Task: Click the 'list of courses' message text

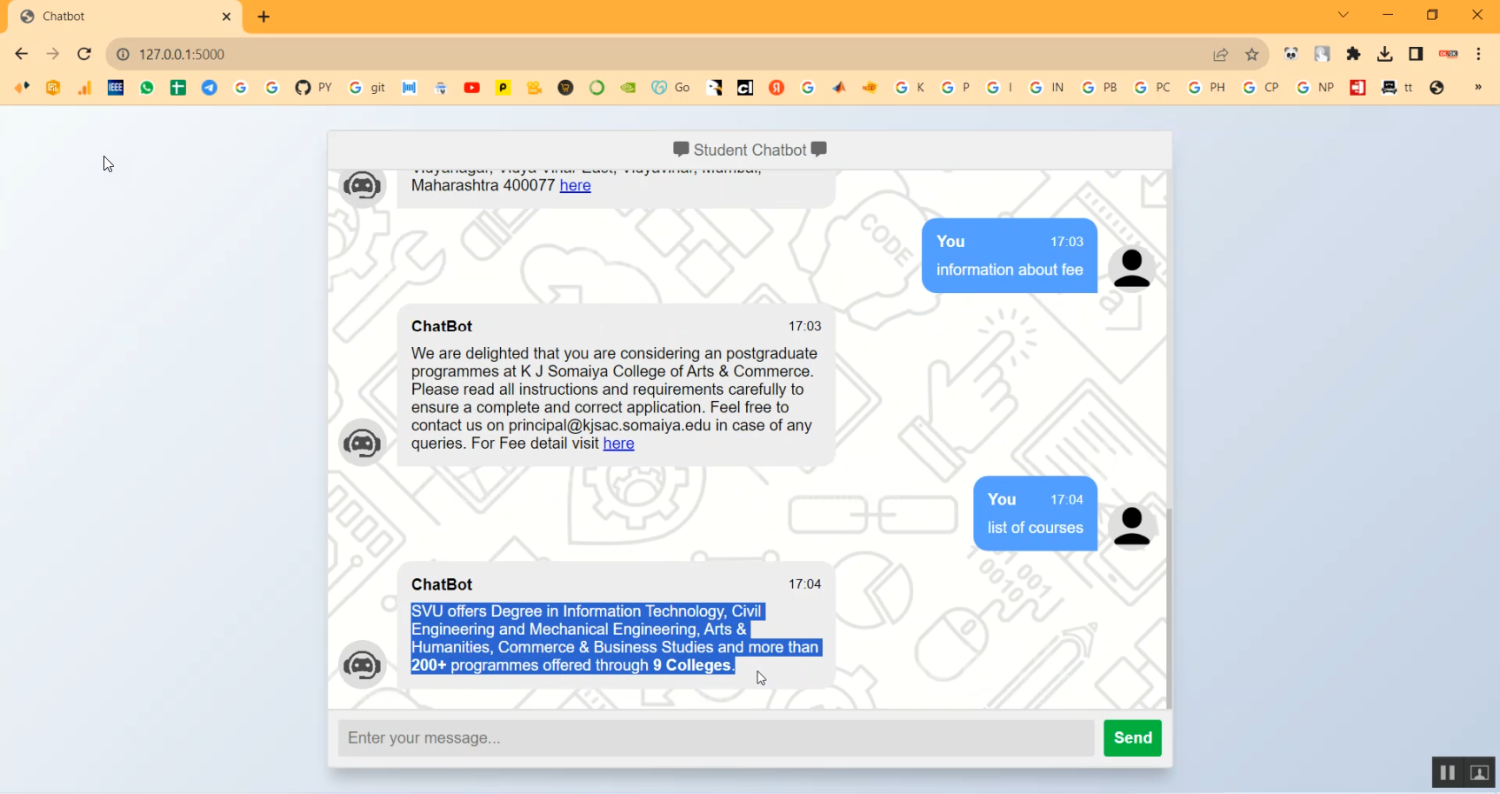Action: pos(1035,528)
